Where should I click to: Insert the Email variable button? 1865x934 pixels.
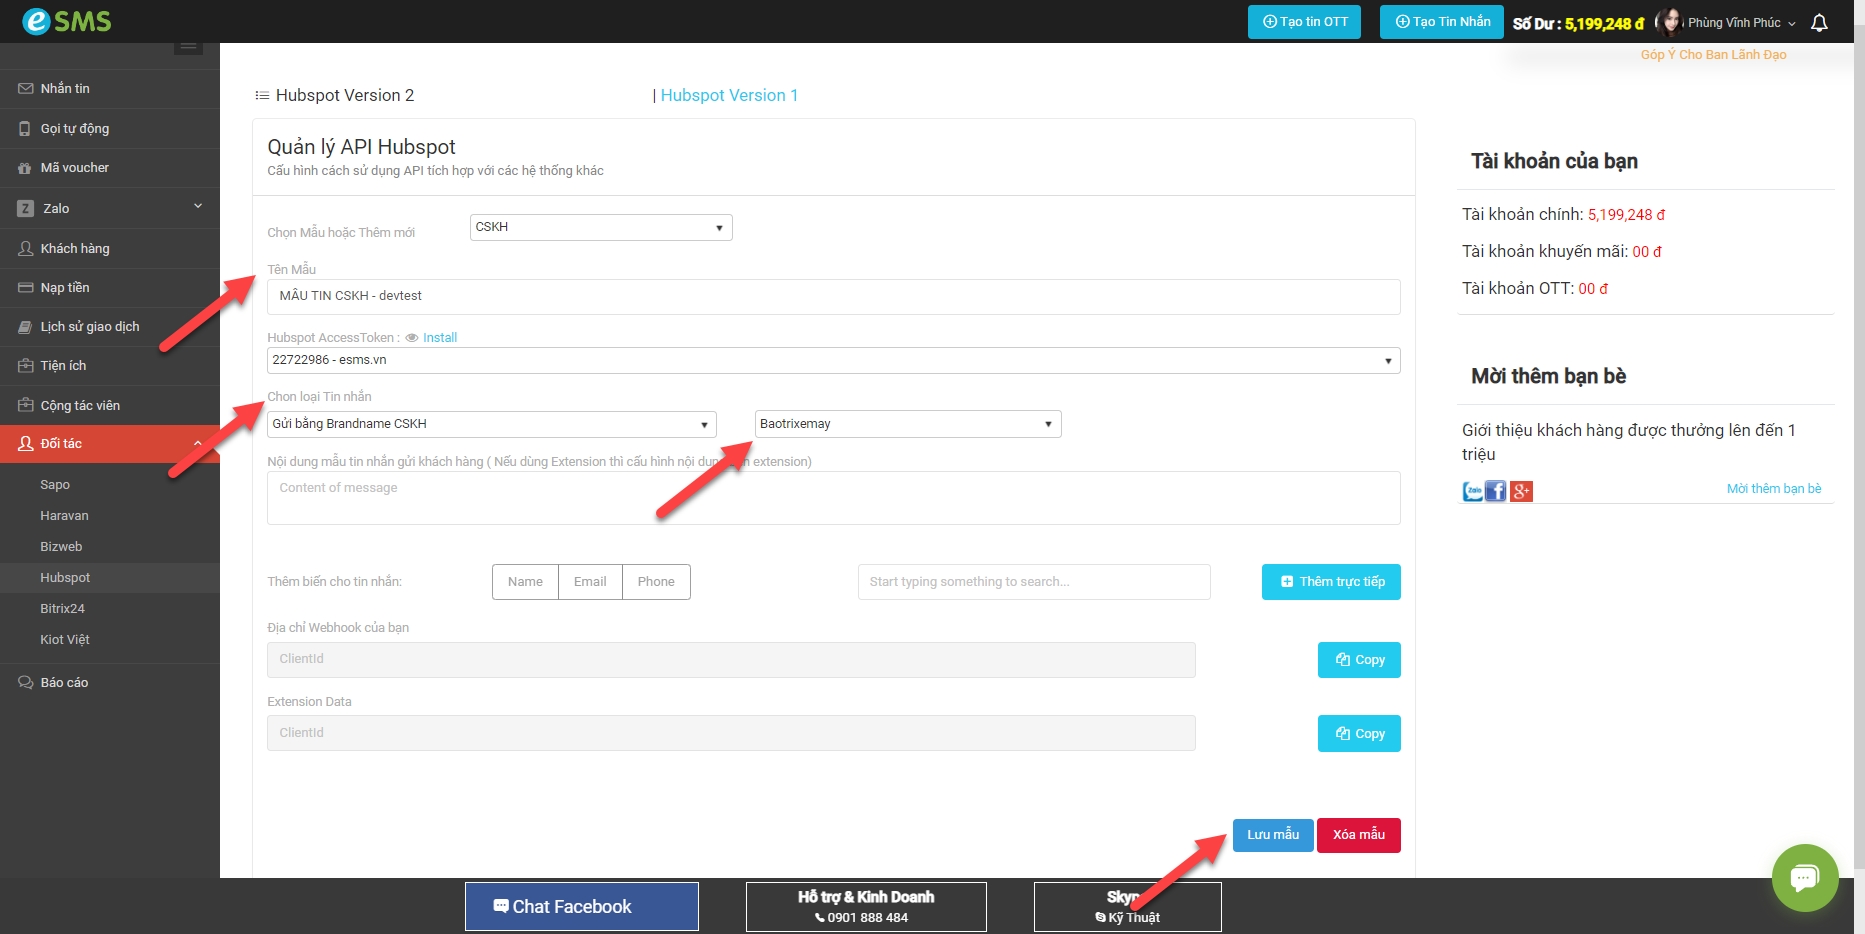tap(590, 582)
